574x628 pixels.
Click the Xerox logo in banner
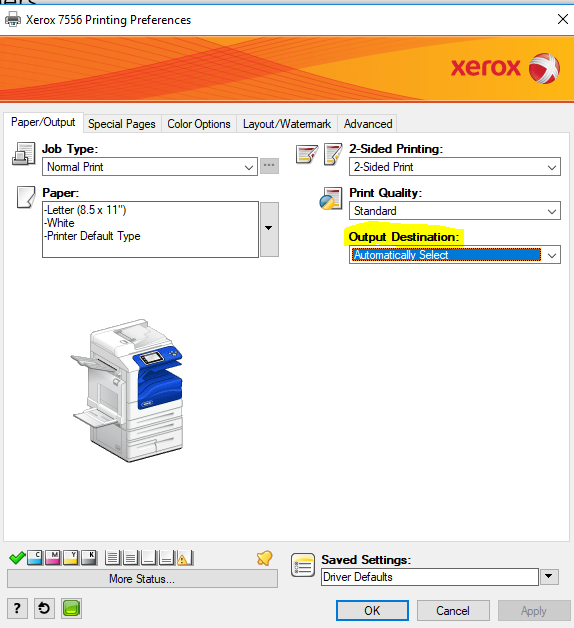(506, 68)
